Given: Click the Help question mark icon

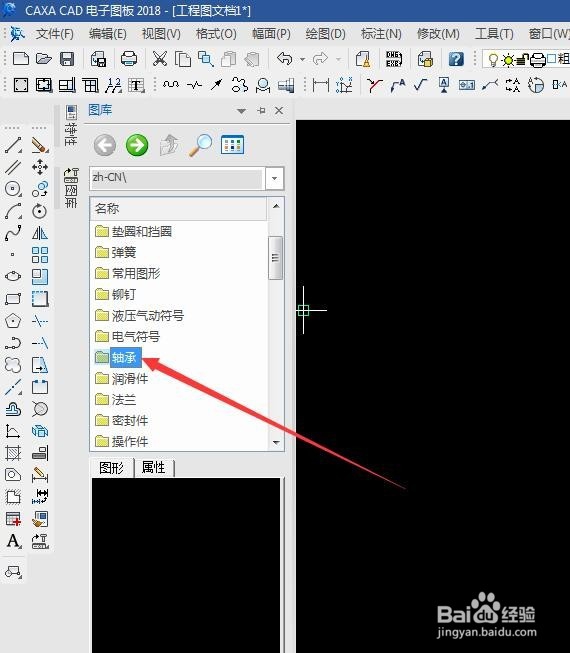Looking at the screenshot, I should [x=456, y=59].
